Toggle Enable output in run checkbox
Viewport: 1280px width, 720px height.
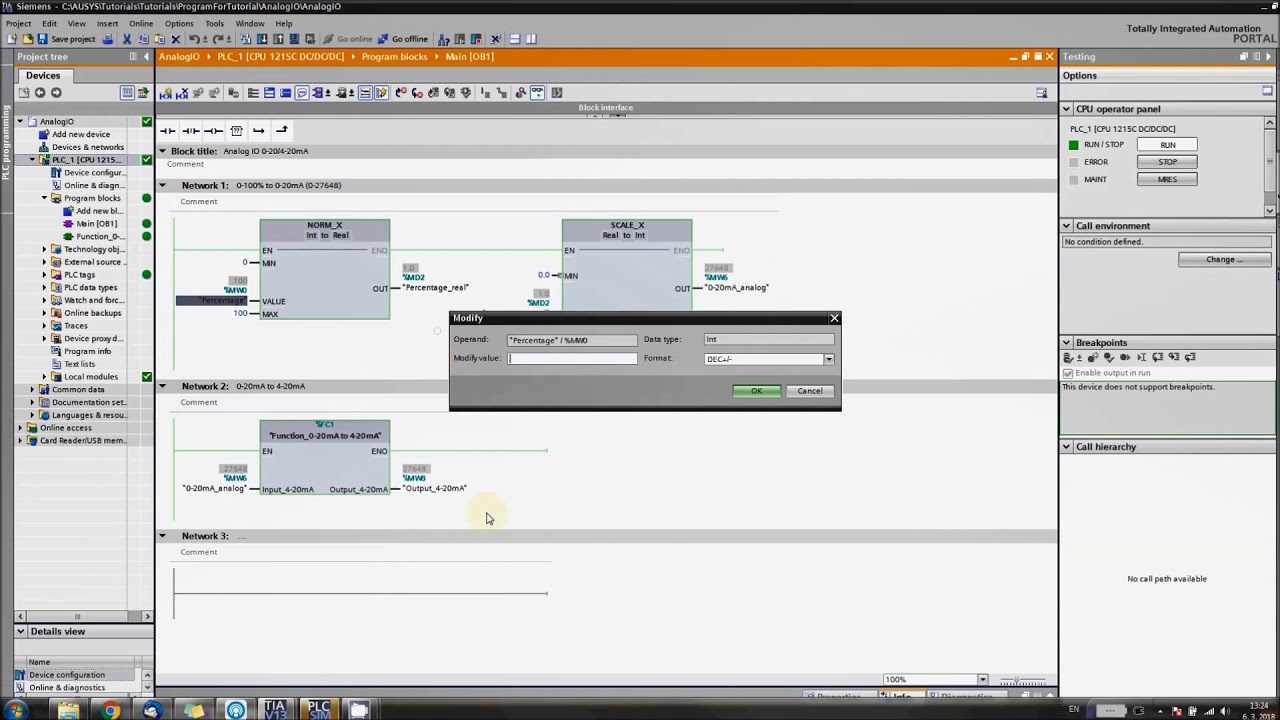(1068, 373)
